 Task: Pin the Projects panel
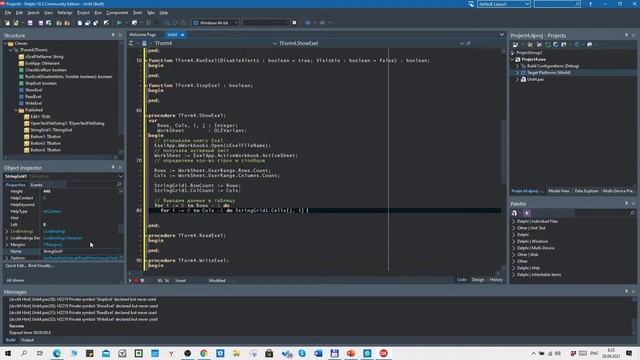pyautogui.click(x=627, y=36)
